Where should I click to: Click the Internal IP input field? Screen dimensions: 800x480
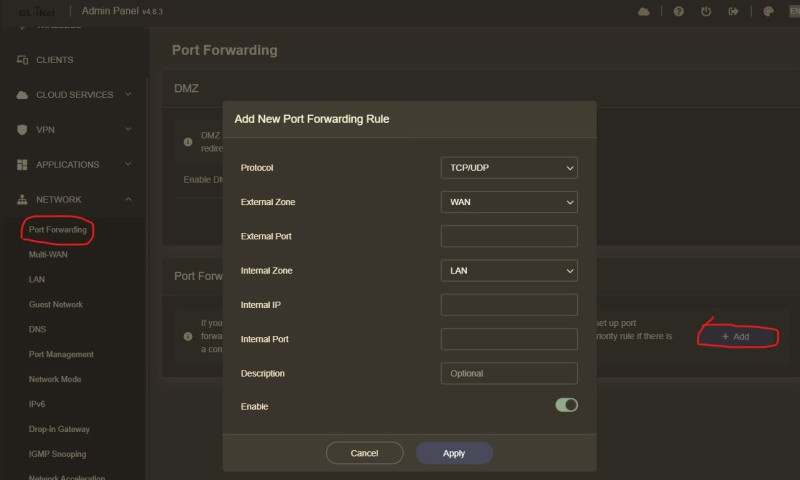click(509, 304)
